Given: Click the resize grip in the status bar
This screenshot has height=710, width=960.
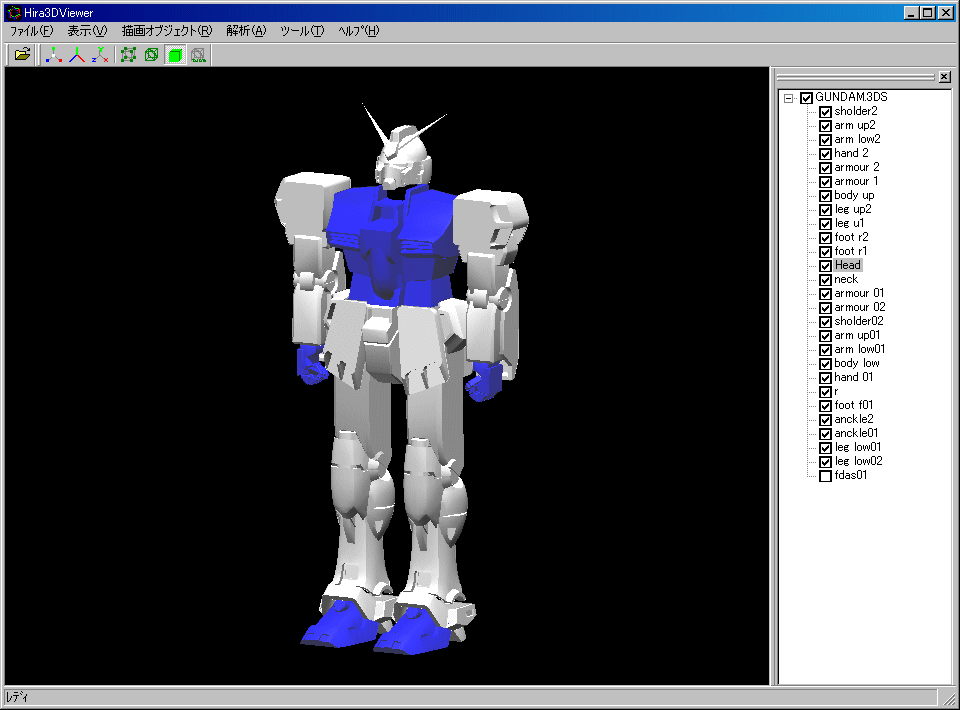Looking at the screenshot, I should tap(950, 698).
